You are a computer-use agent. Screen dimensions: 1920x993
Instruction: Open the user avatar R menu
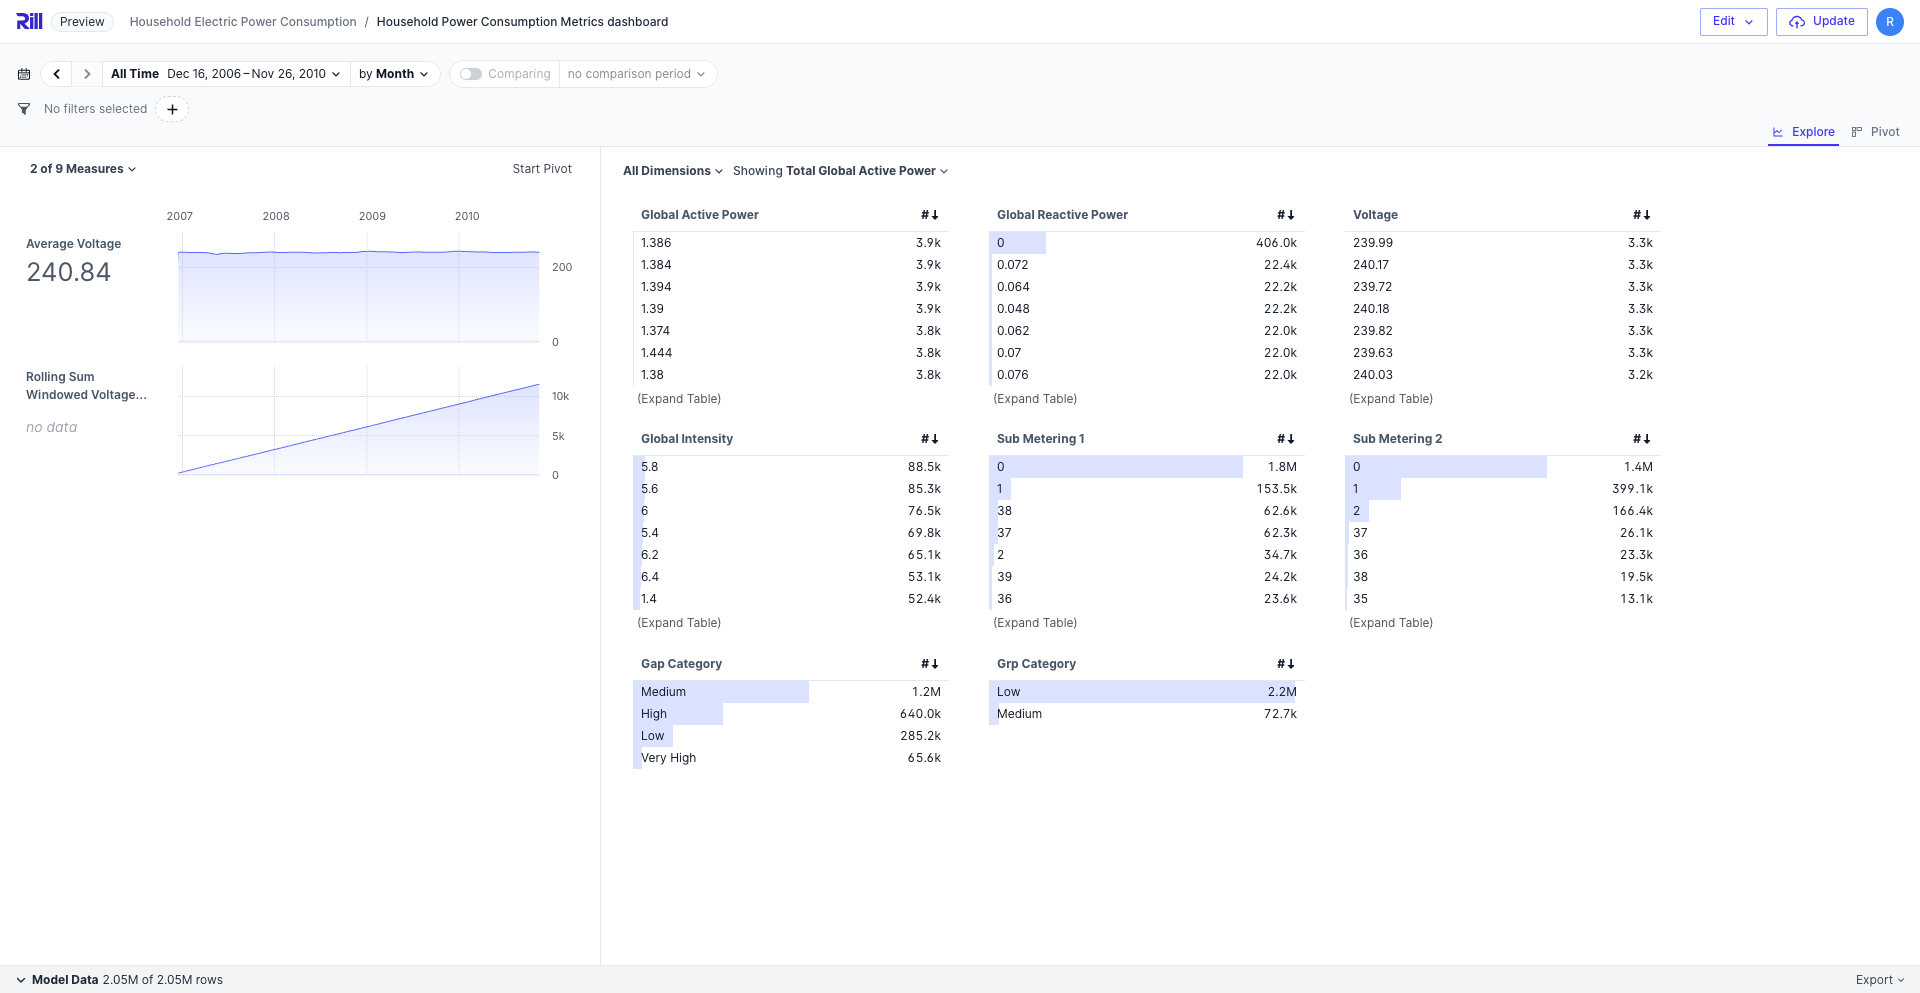click(1889, 22)
